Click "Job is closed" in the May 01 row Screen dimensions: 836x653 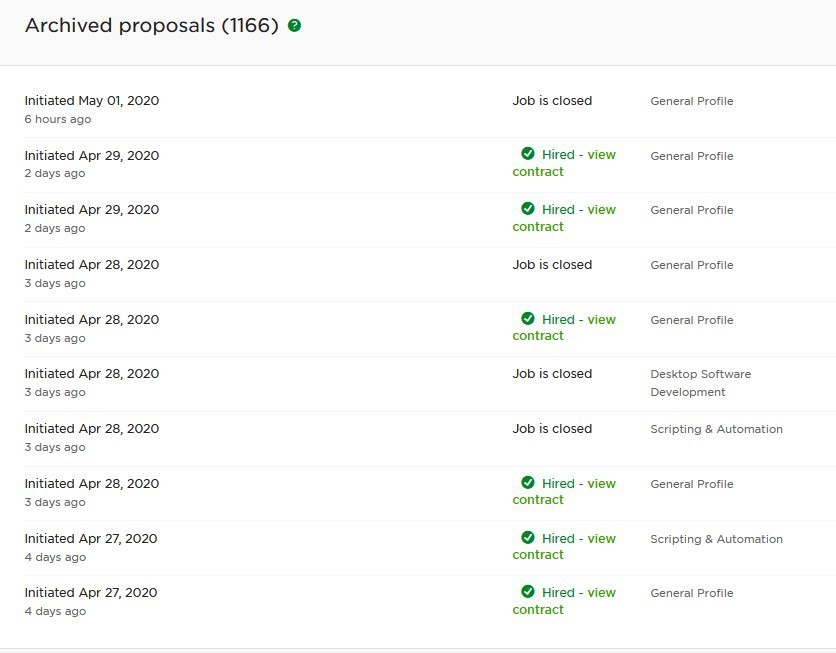552,101
